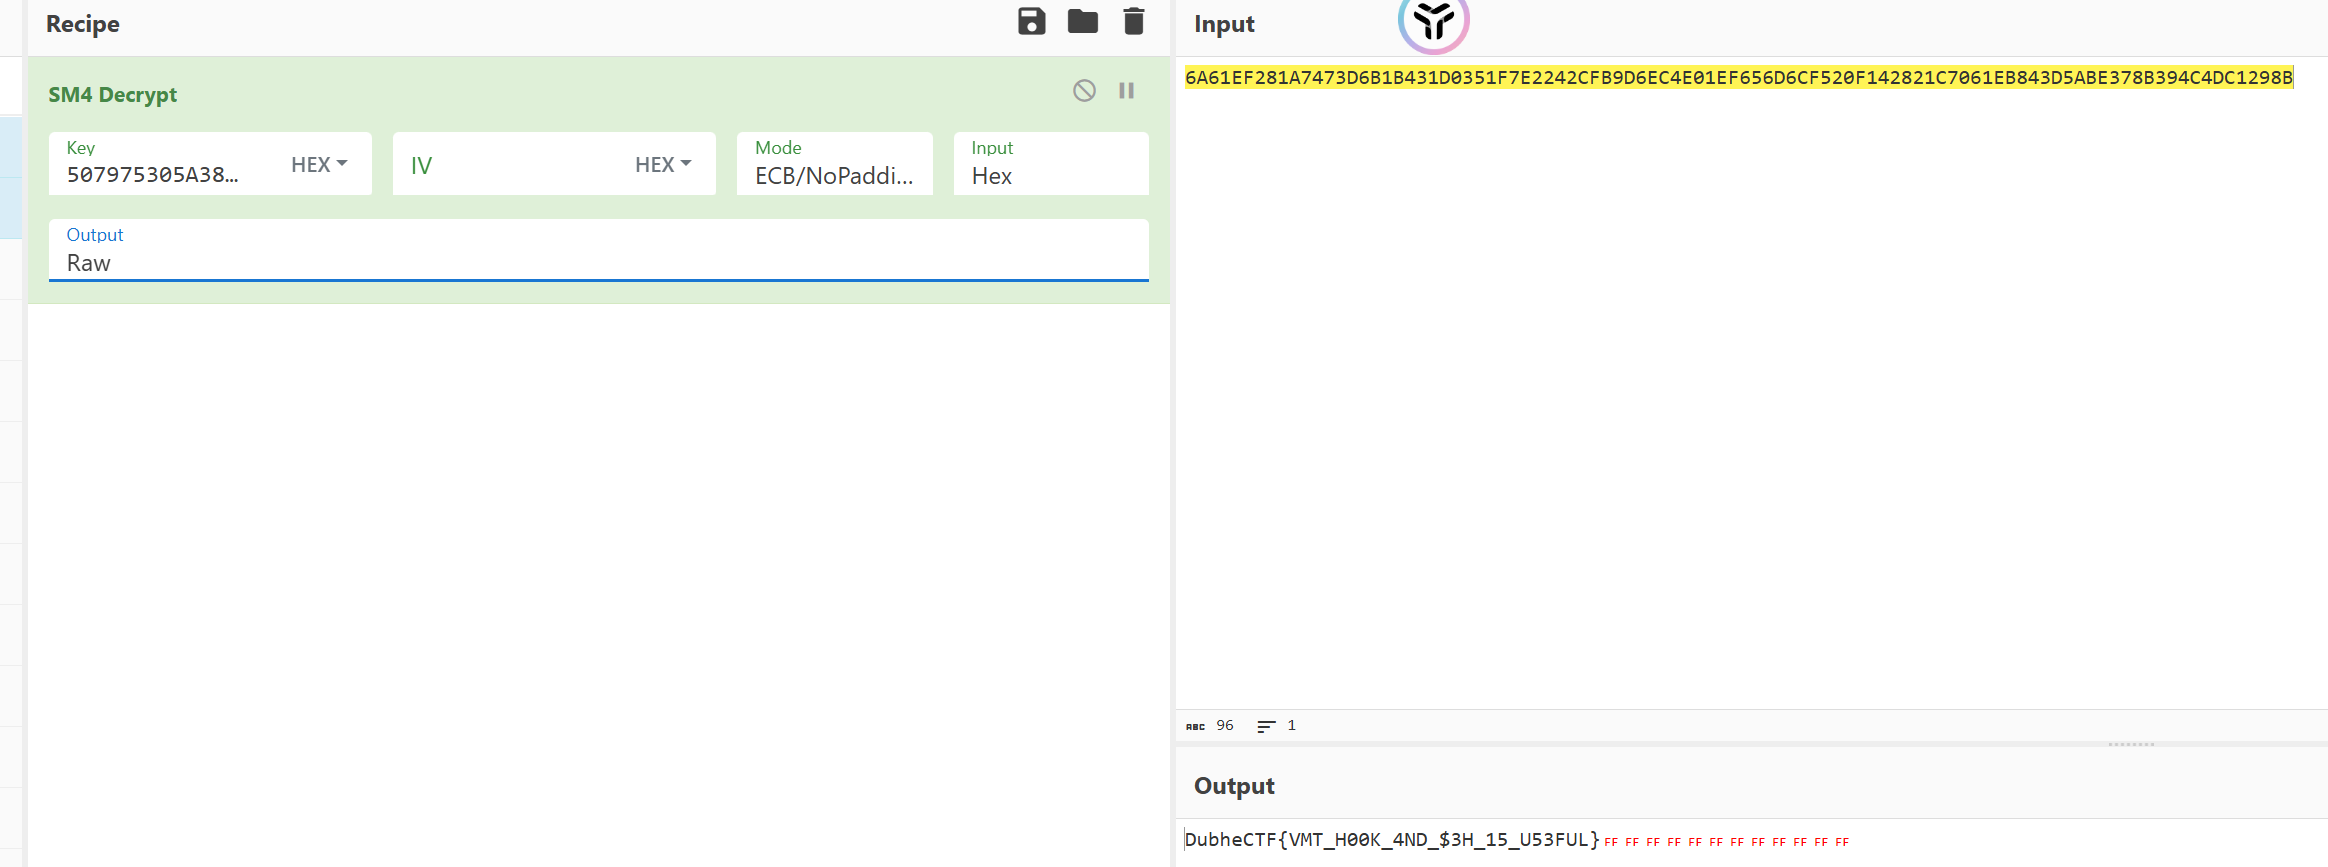Click the Recipe pane header
This screenshot has width=2328, height=867.
[x=83, y=24]
